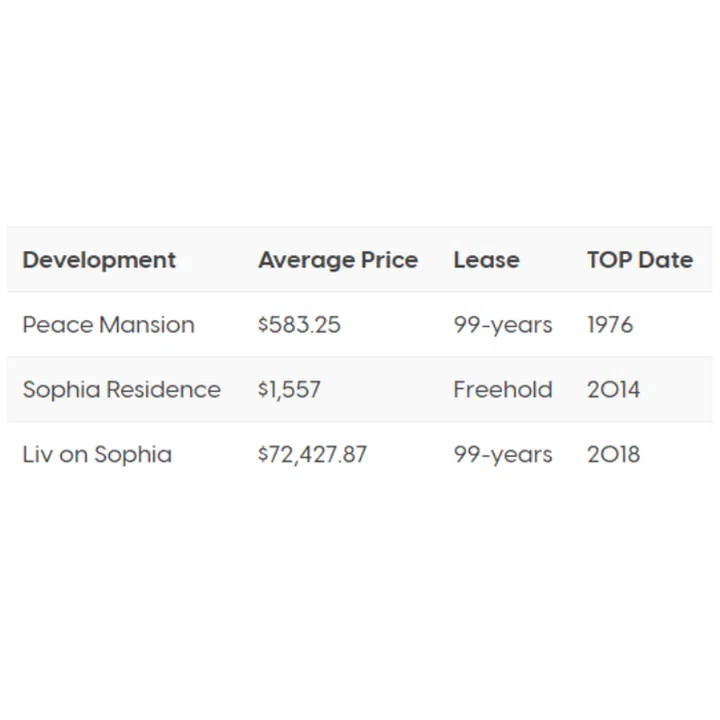The image size is (720, 720).
Task: Select the 2018 TOP date cell
Action: (x=614, y=455)
